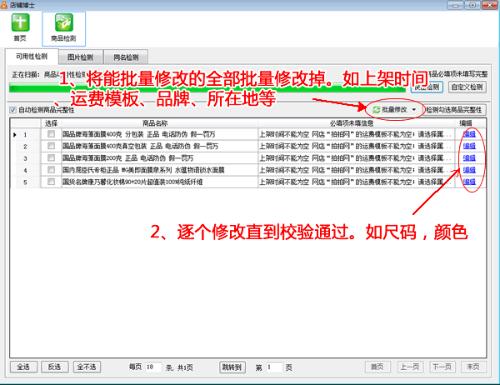500x385 pixels.
Task: Toggle 自动检测商品完整性 checkbox
Action: click(13, 110)
